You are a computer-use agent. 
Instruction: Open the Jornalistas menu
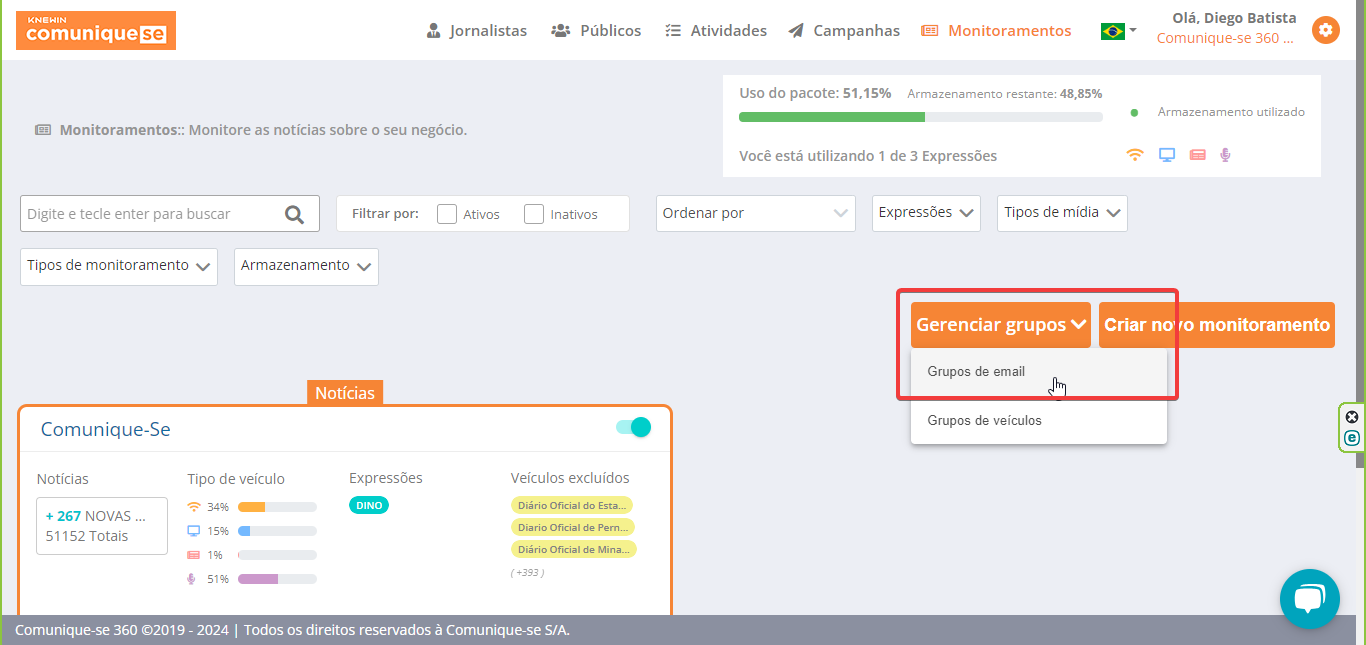point(476,31)
